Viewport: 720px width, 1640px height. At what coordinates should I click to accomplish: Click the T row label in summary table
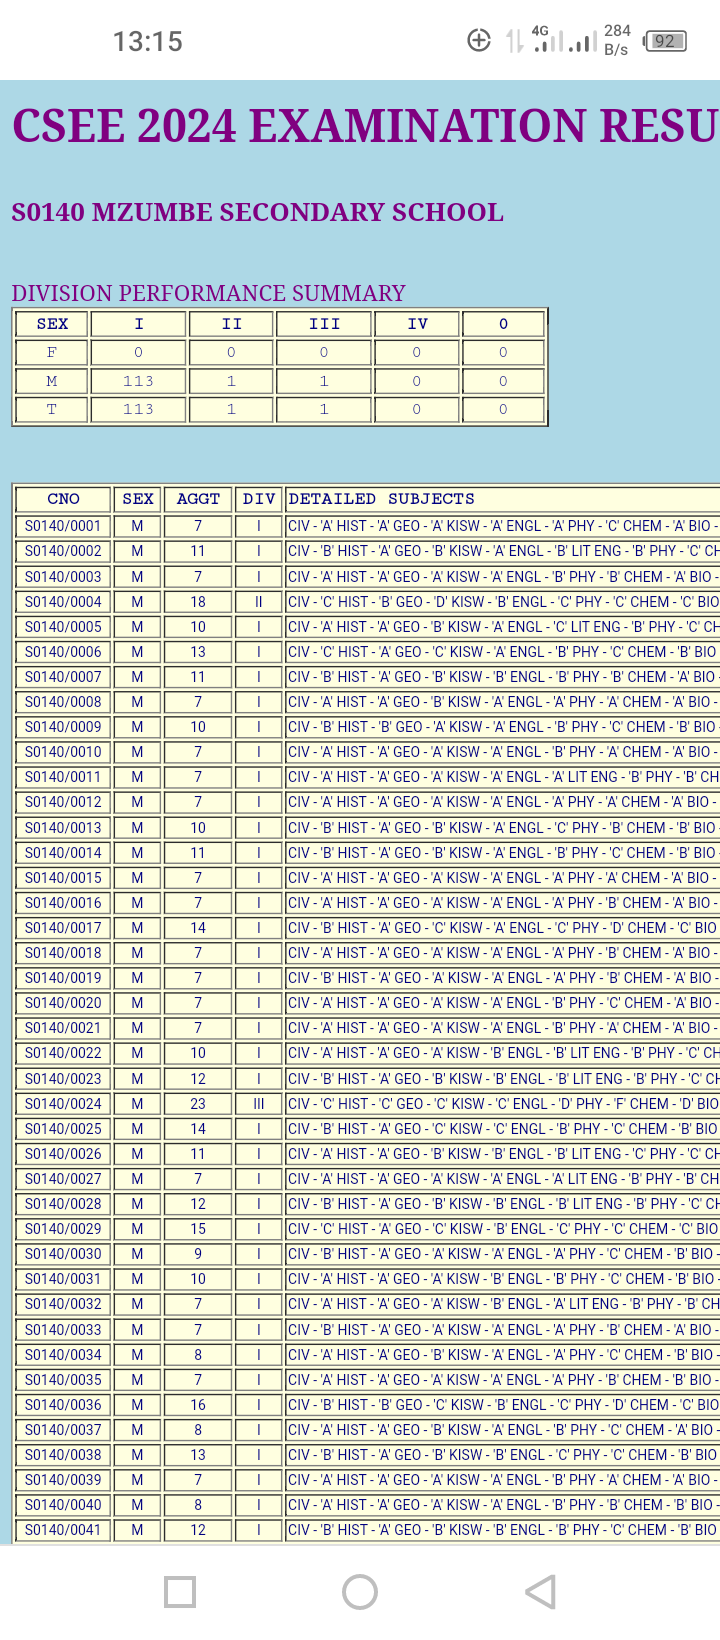[52, 409]
